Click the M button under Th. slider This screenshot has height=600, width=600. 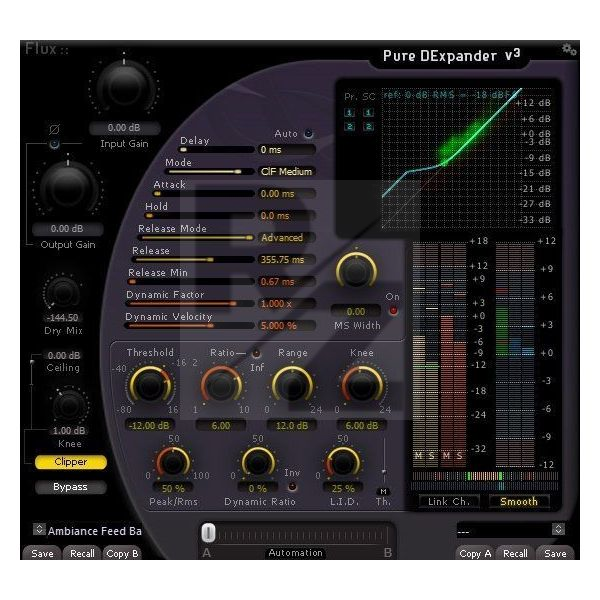coord(383,491)
